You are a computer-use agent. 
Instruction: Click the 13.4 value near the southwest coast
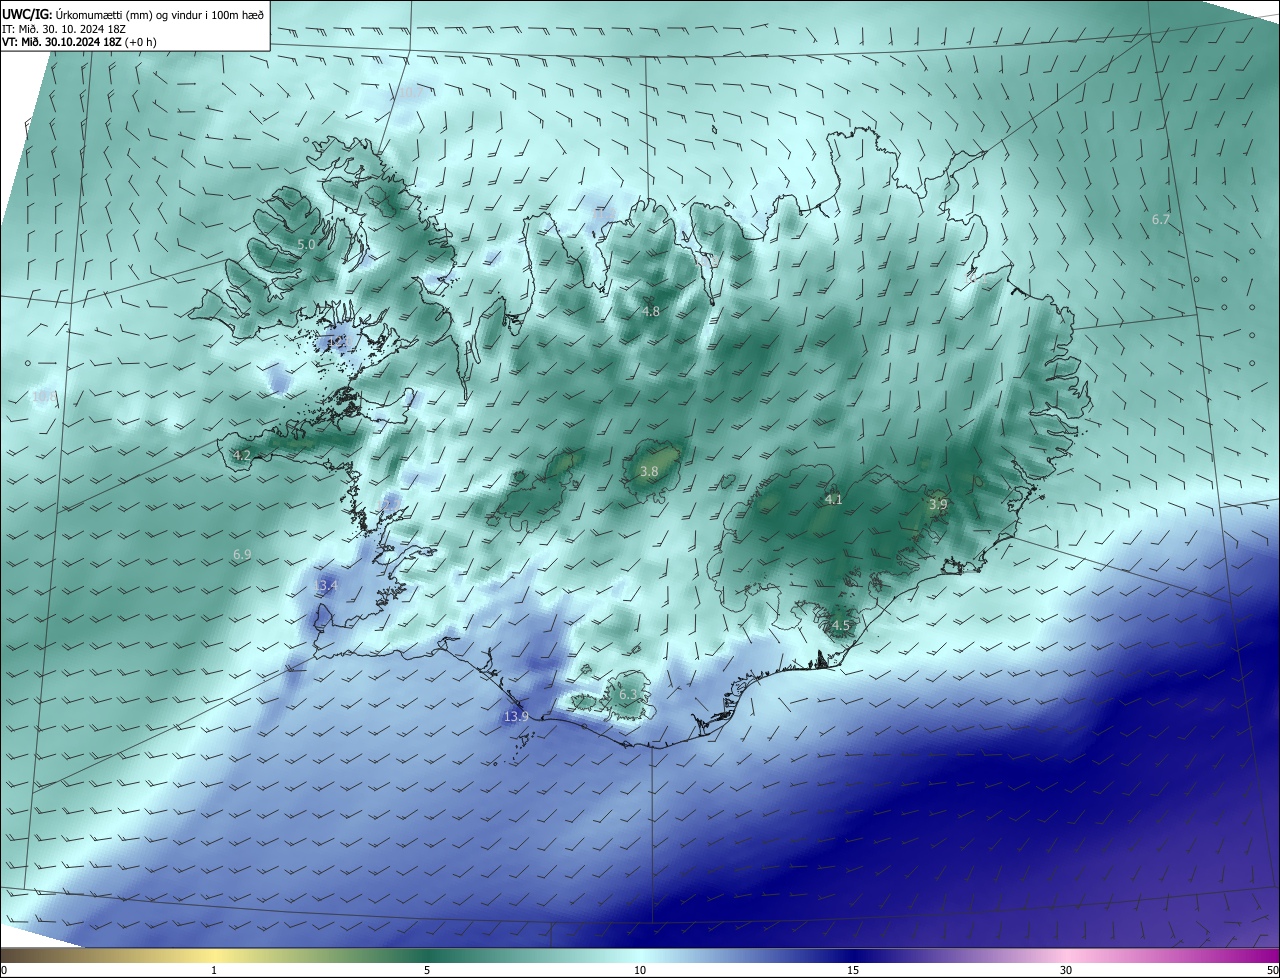(x=326, y=586)
